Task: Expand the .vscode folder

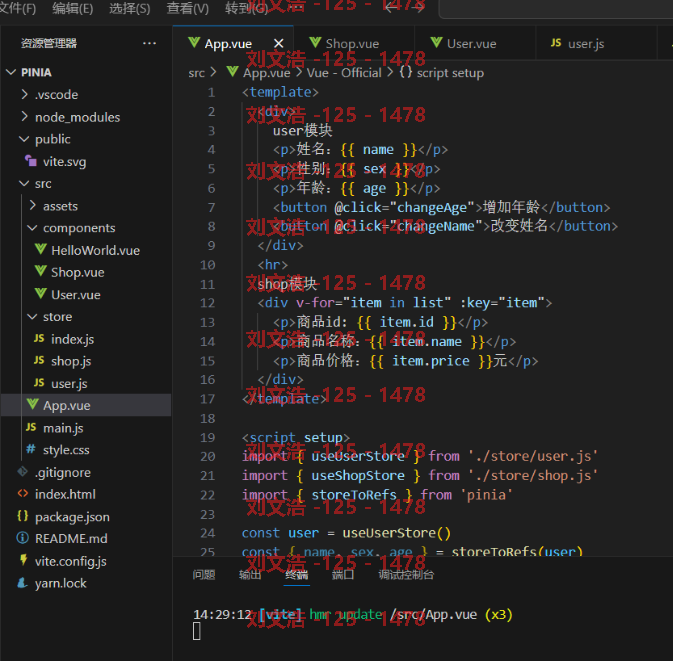Action: [x=24, y=94]
